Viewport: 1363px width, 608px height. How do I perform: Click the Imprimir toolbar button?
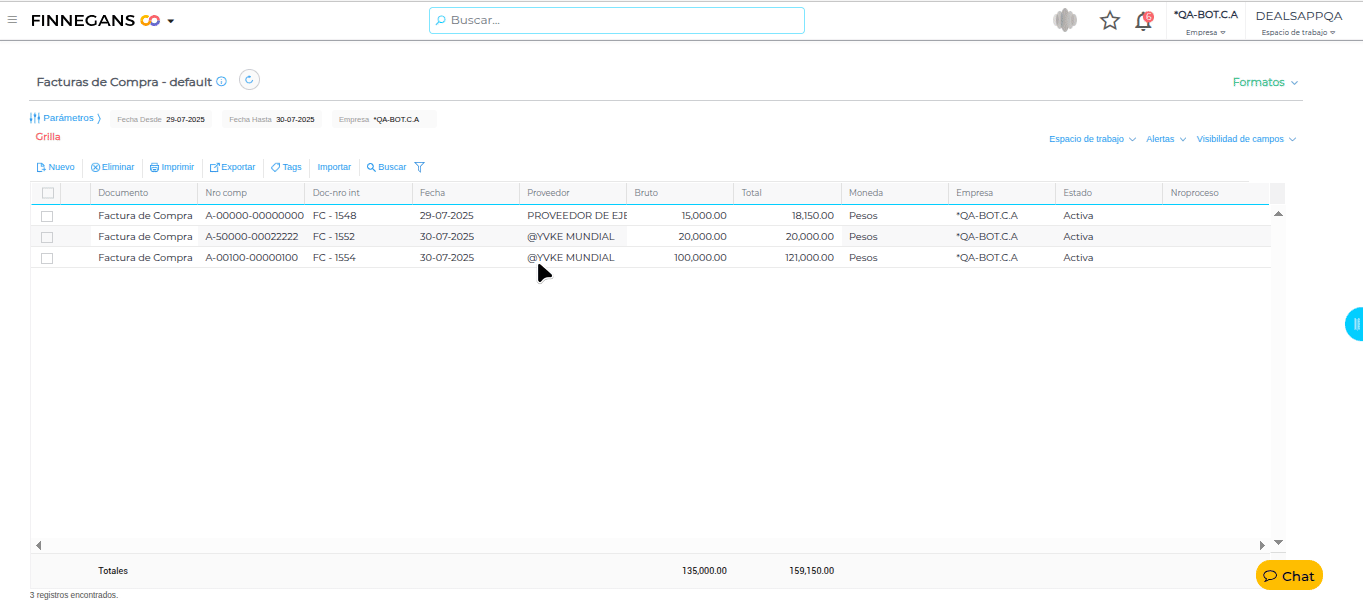point(172,167)
